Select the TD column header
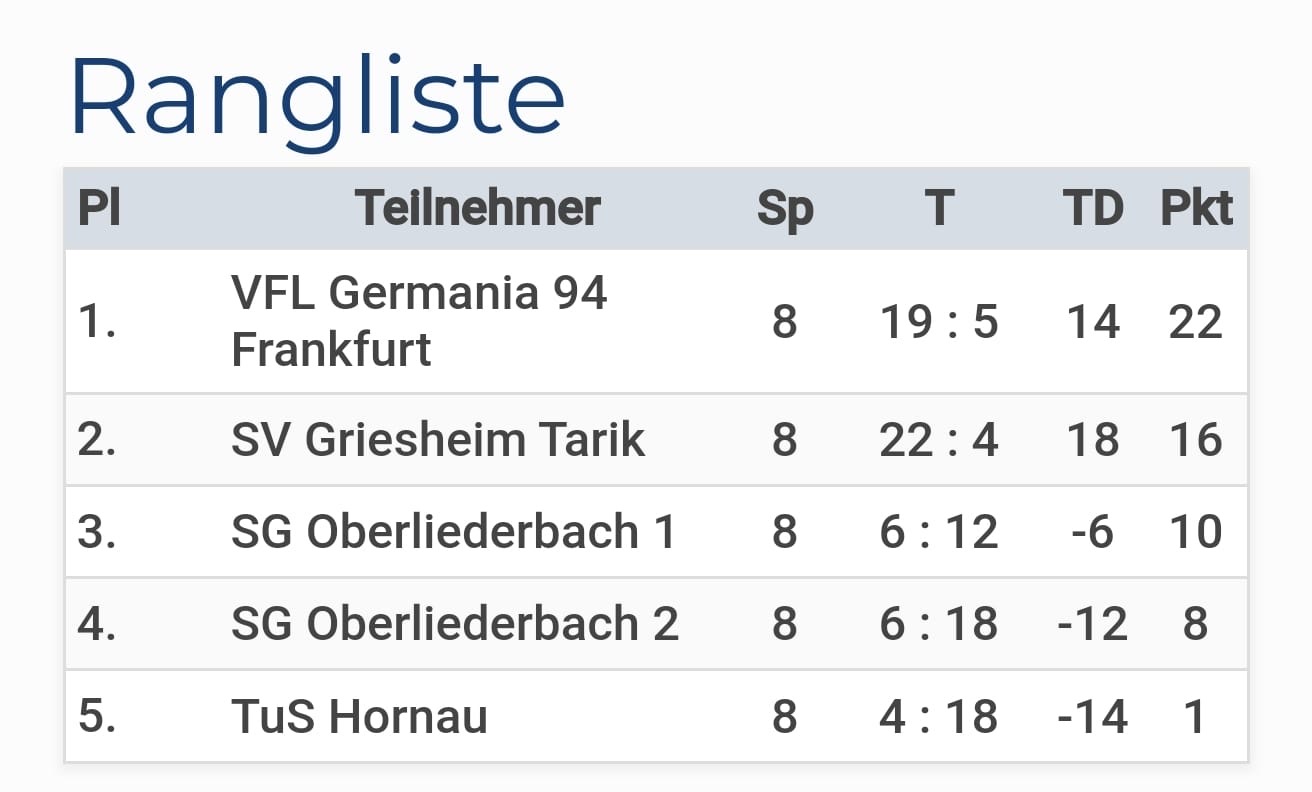Image resolution: width=1312 pixels, height=792 pixels. click(x=1093, y=208)
